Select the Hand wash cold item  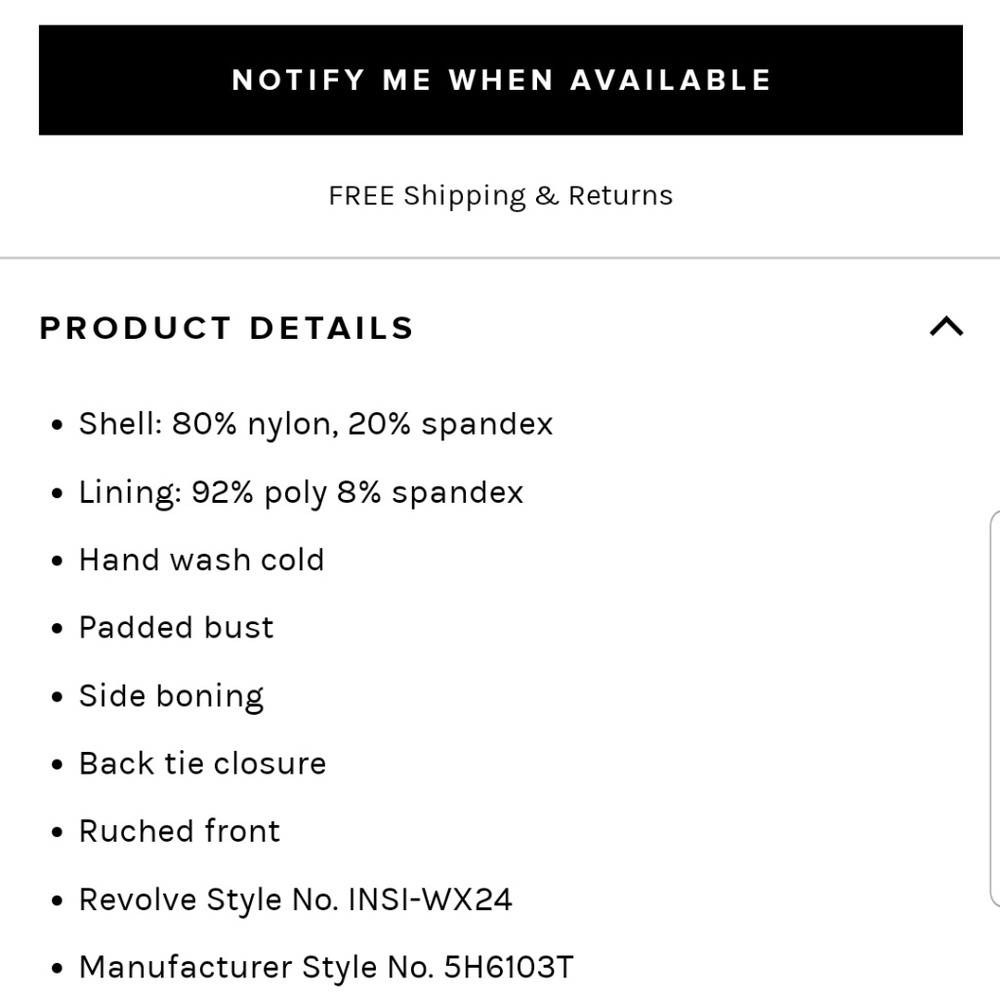point(202,560)
